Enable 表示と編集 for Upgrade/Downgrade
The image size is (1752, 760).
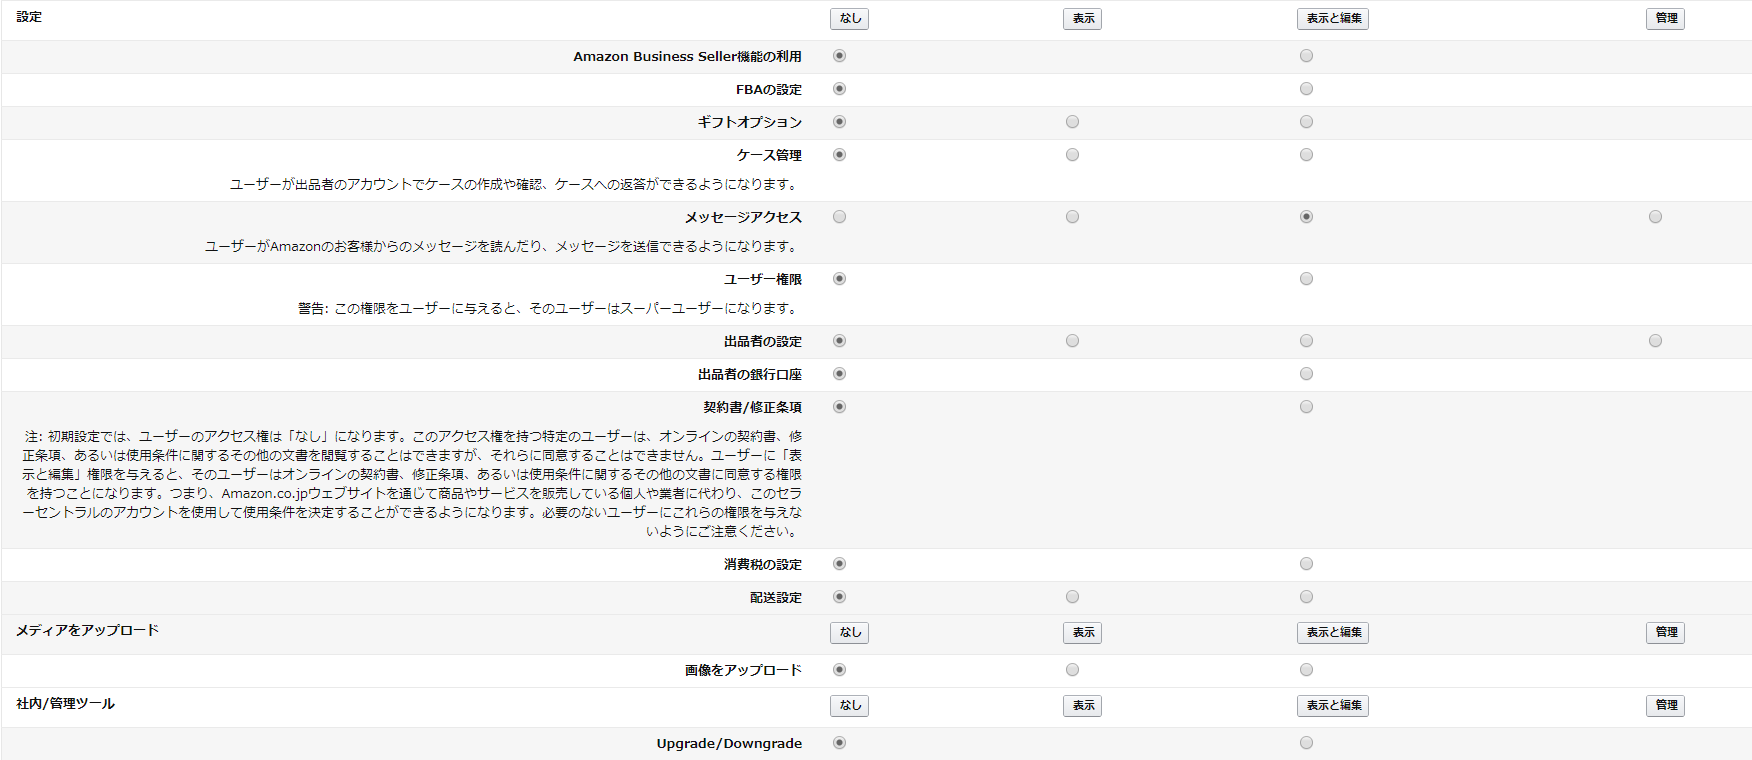click(x=1306, y=743)
